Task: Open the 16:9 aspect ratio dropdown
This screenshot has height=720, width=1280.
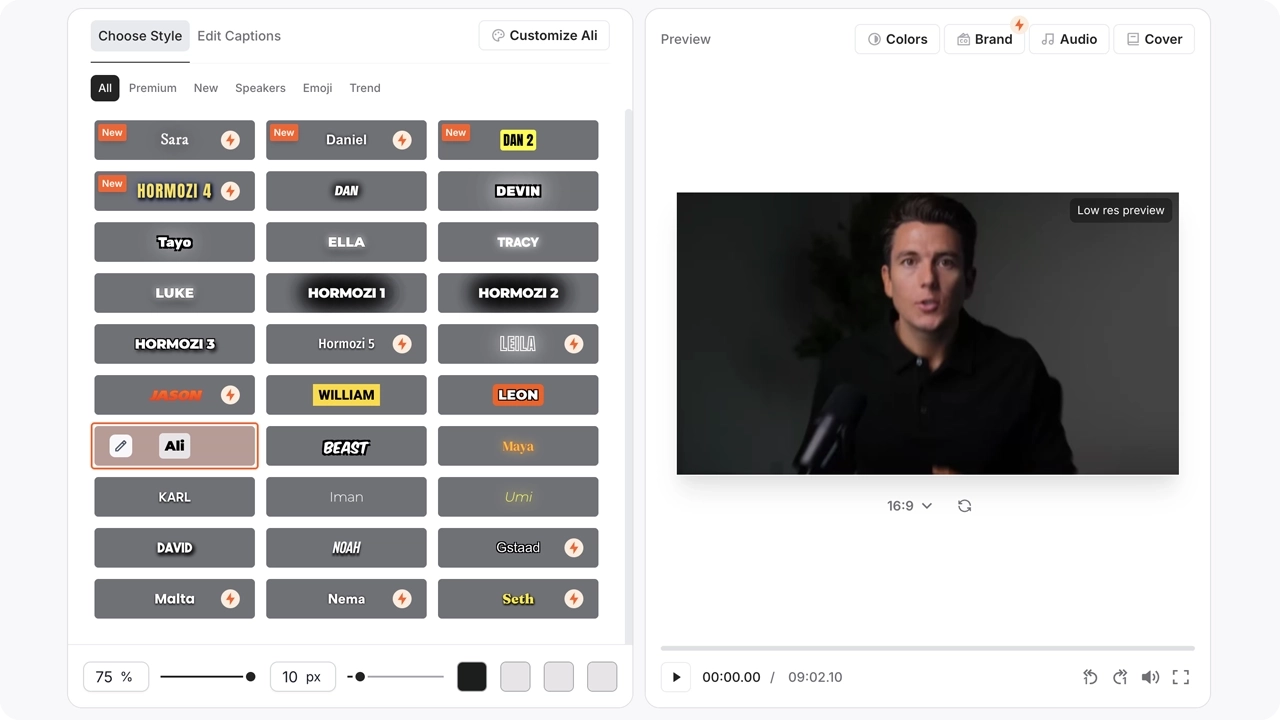Action: click(x=909, y=505)
